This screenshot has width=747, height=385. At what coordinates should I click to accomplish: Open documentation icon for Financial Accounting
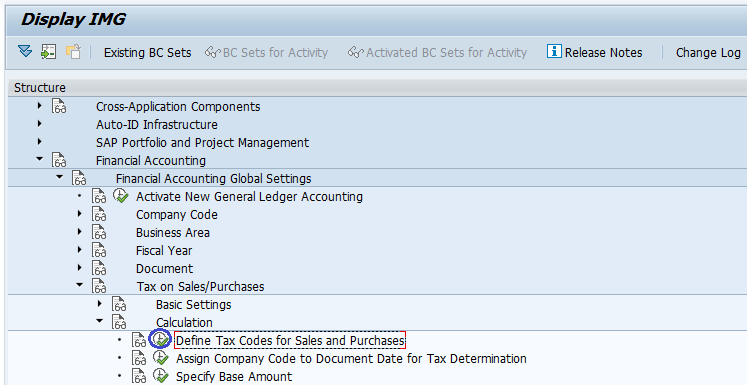59,161
